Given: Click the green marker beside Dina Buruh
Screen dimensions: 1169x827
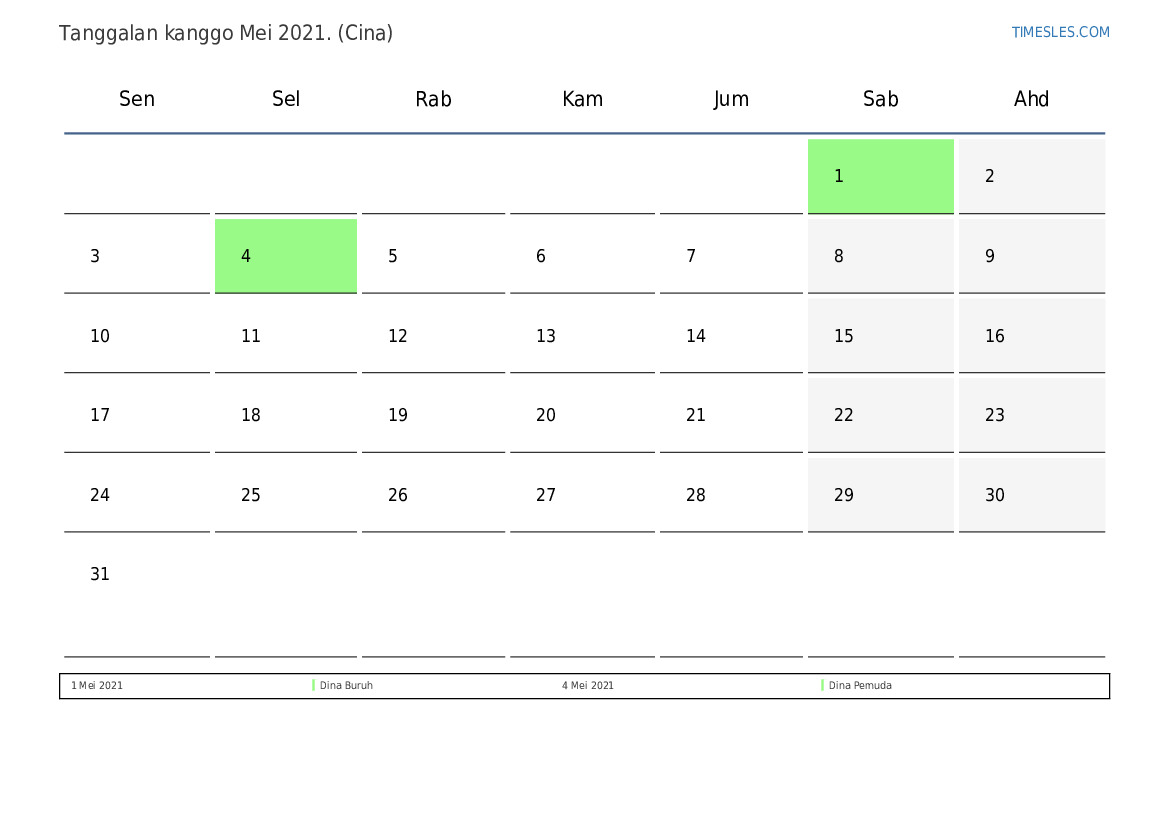Looking at the screenshot, I should (x=313, y=686).
